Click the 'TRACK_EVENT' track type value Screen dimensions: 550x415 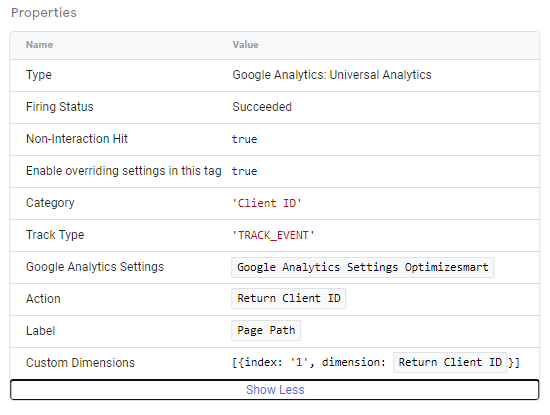pyautogui.click(x=273, y=235)
